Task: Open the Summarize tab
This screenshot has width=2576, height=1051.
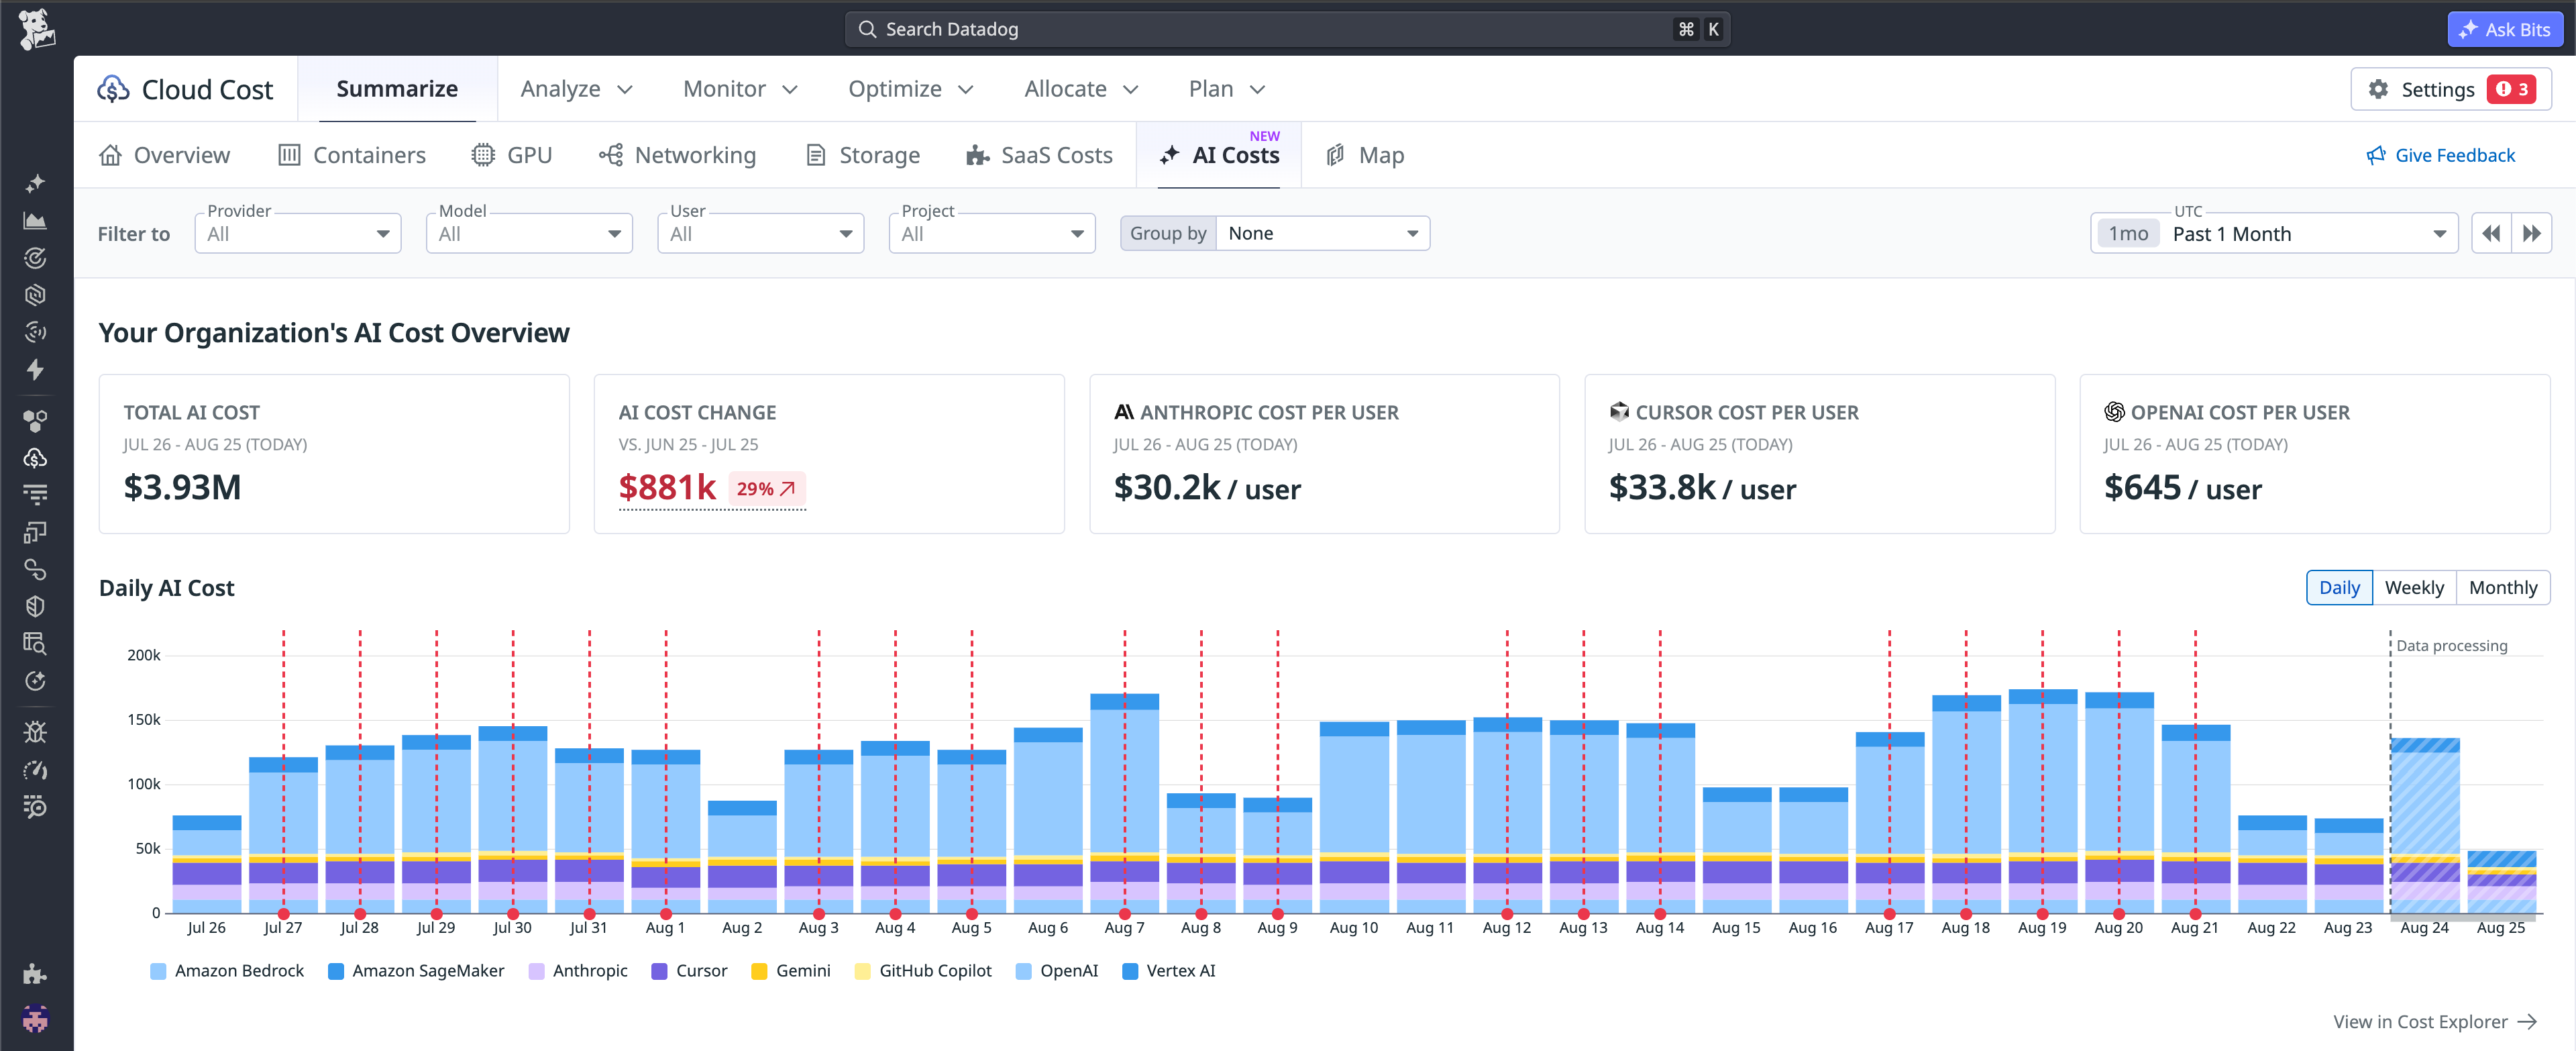Action: point(397,89)
